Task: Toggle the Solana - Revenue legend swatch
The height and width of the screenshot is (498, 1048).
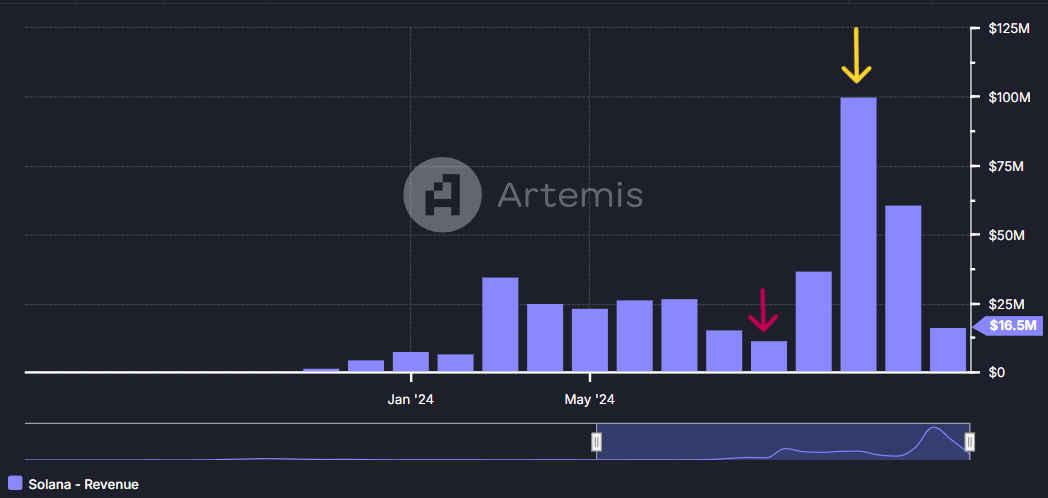Action: [15, 484]
